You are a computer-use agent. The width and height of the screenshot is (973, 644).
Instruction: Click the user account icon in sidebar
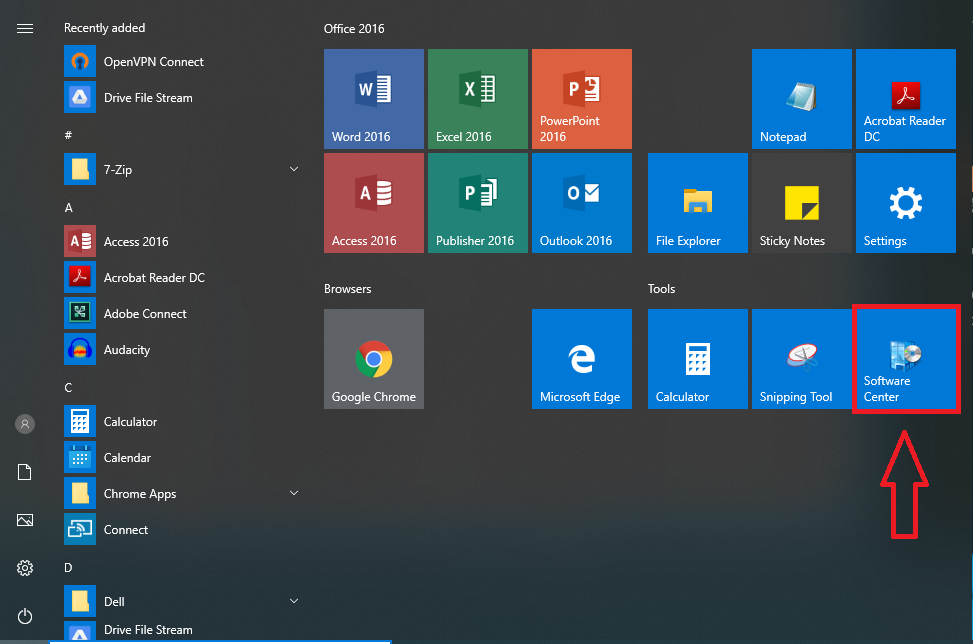click(25, 424)
